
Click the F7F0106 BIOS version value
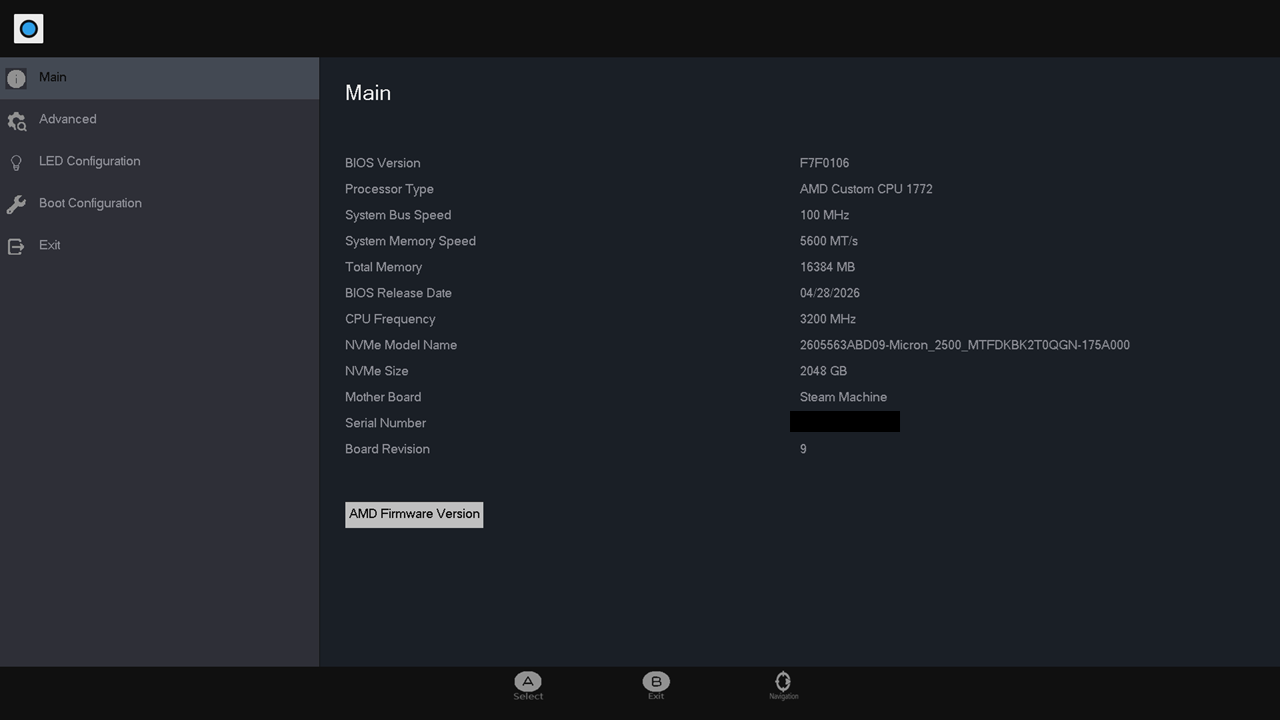pyautogui.click(x=824, y=163)
